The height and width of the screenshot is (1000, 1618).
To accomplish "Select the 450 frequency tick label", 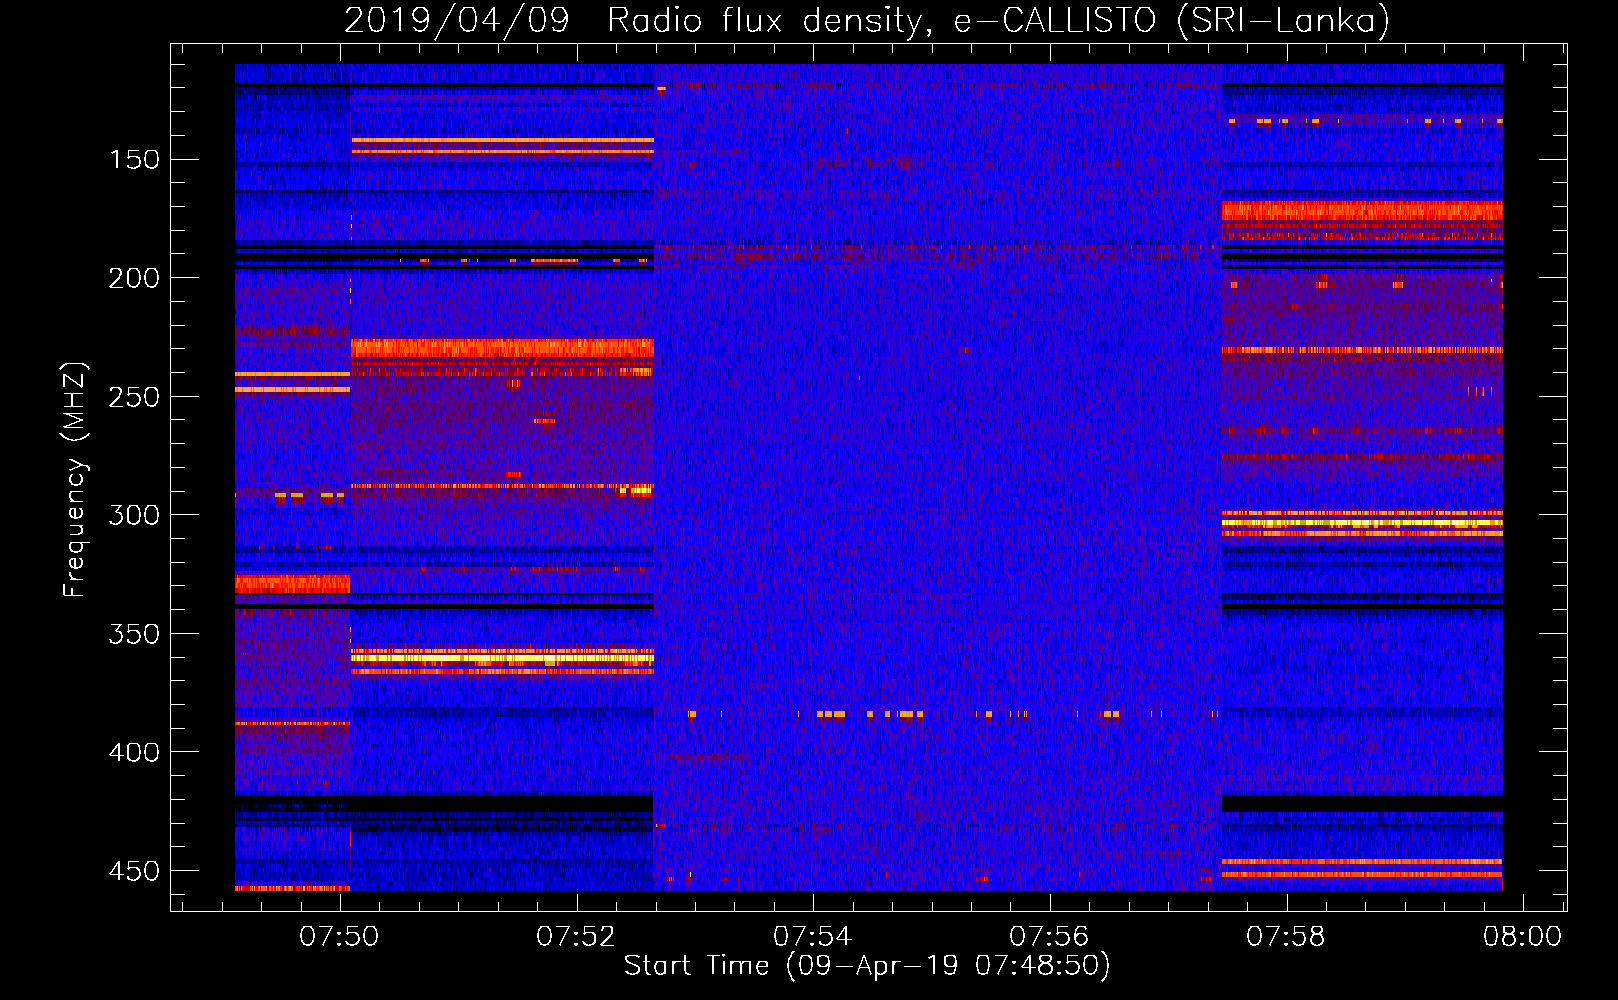I will coord(134,871).
